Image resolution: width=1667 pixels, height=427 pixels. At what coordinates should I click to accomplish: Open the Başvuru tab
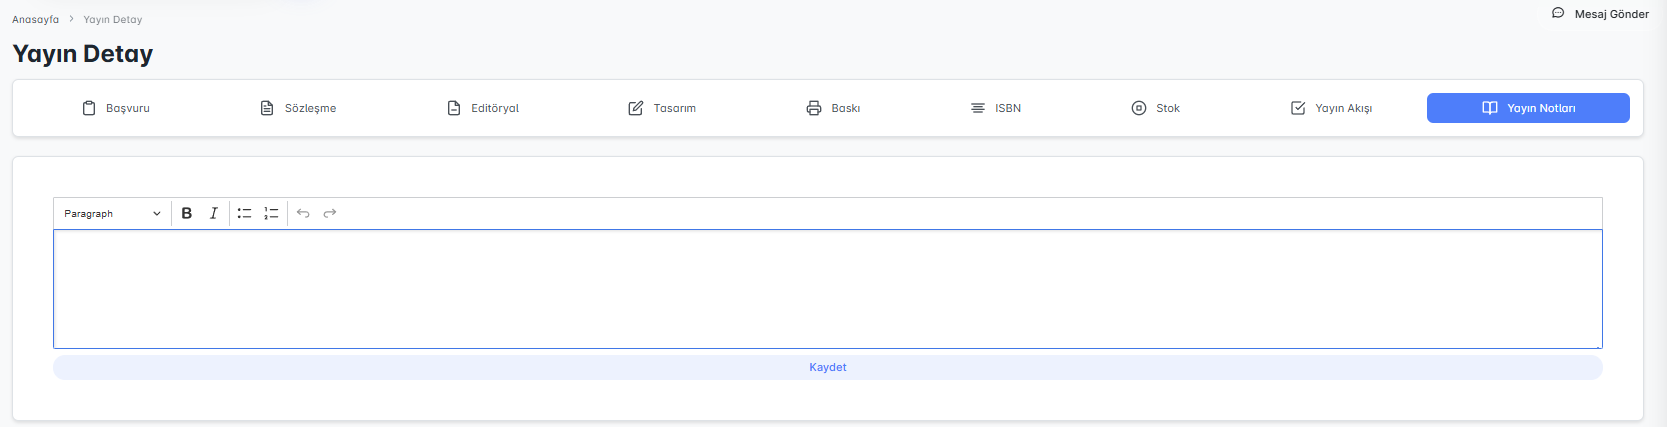click(x=116, y=108)
